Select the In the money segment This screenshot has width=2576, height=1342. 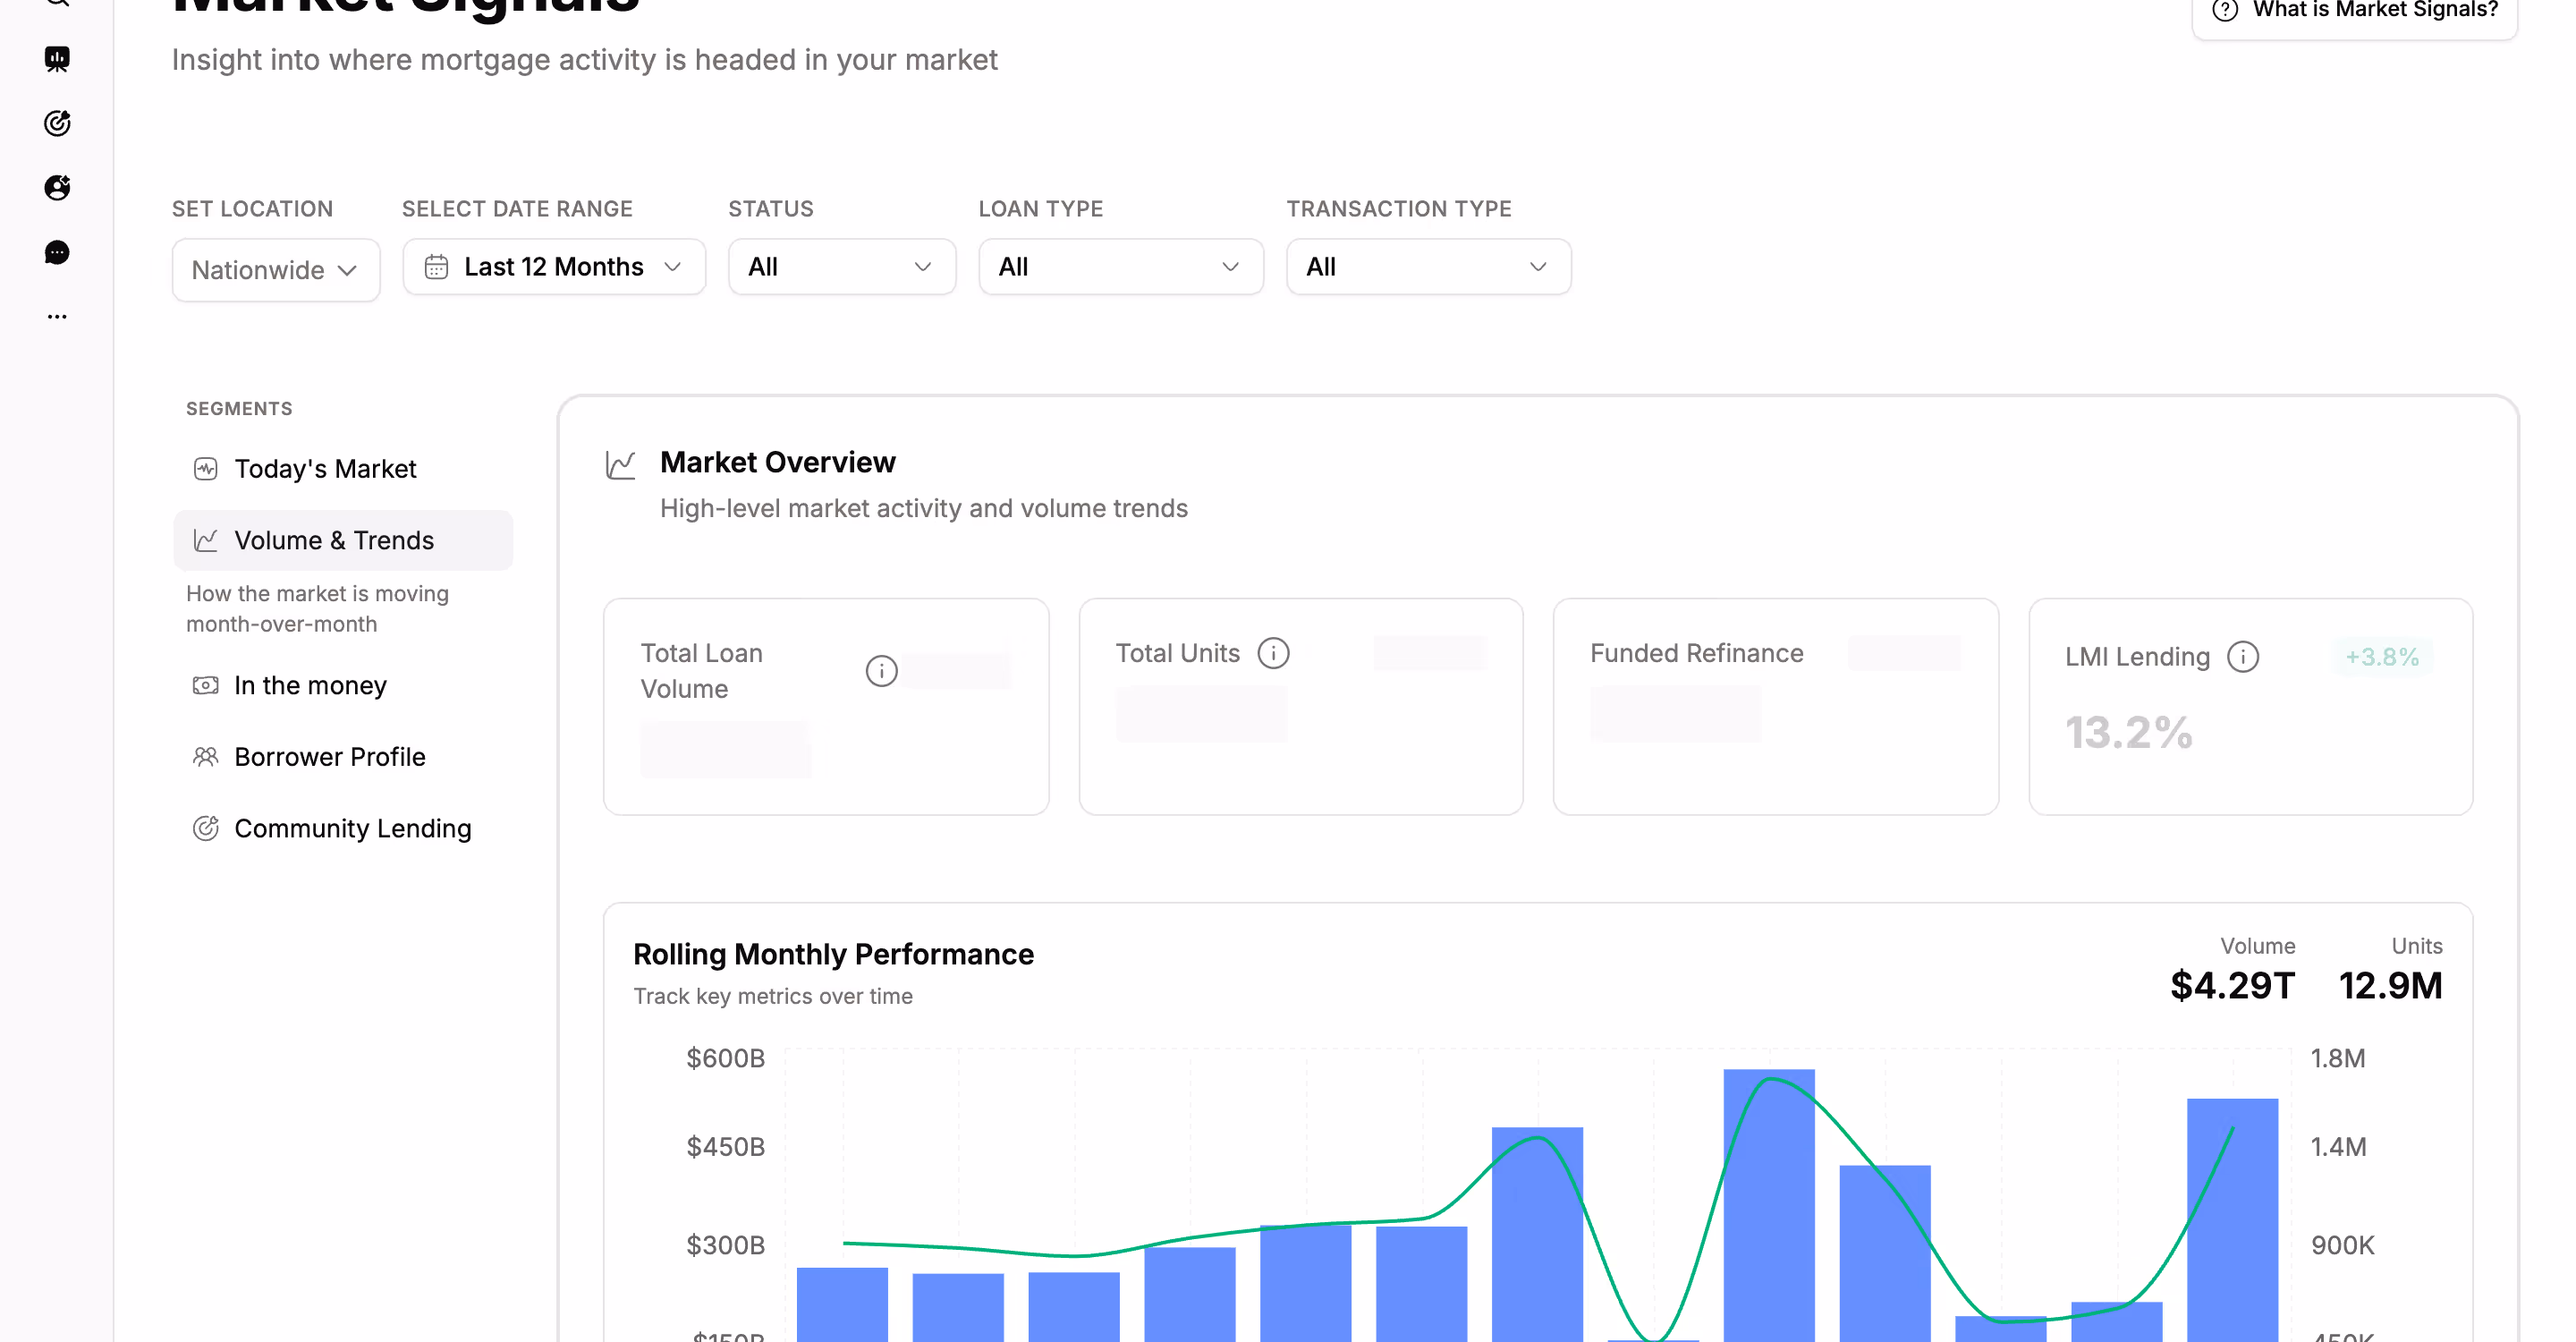point(343,685)
